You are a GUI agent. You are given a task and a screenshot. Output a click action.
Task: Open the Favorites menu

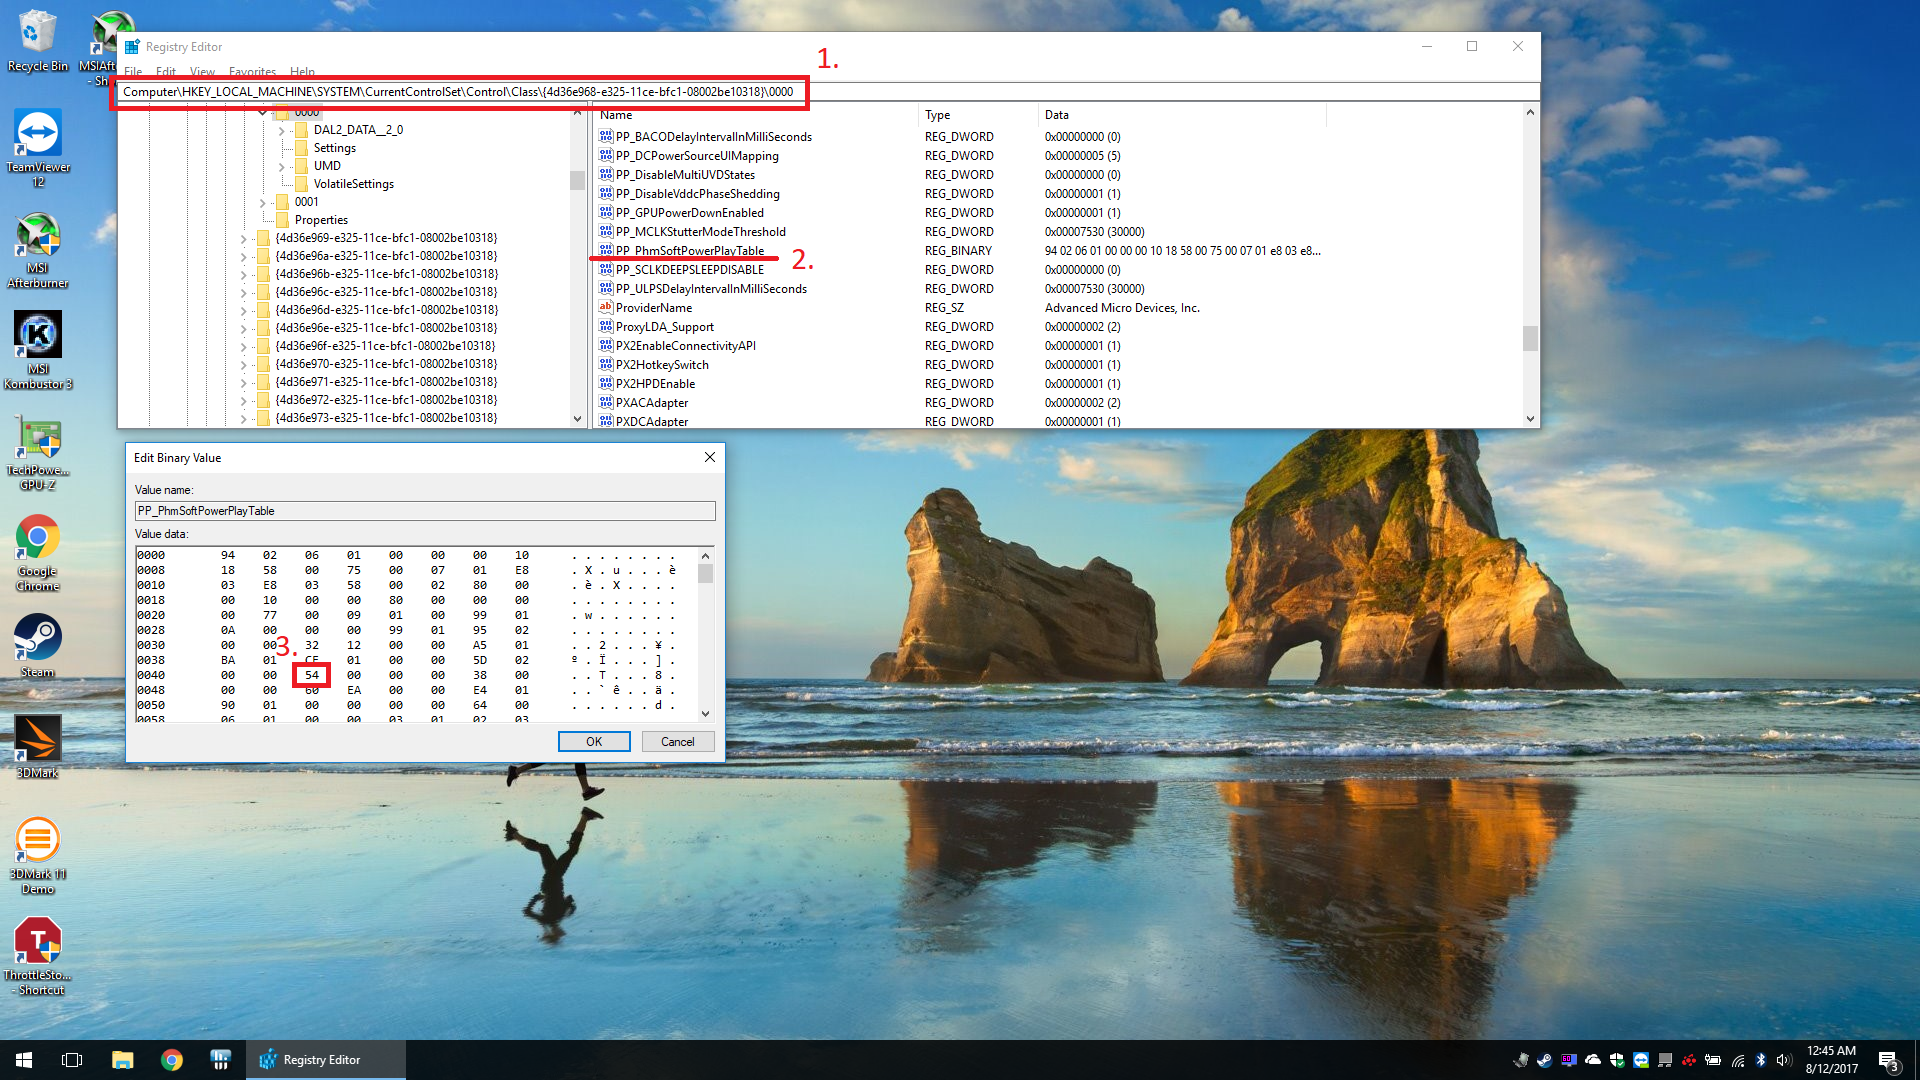[252, 72]
